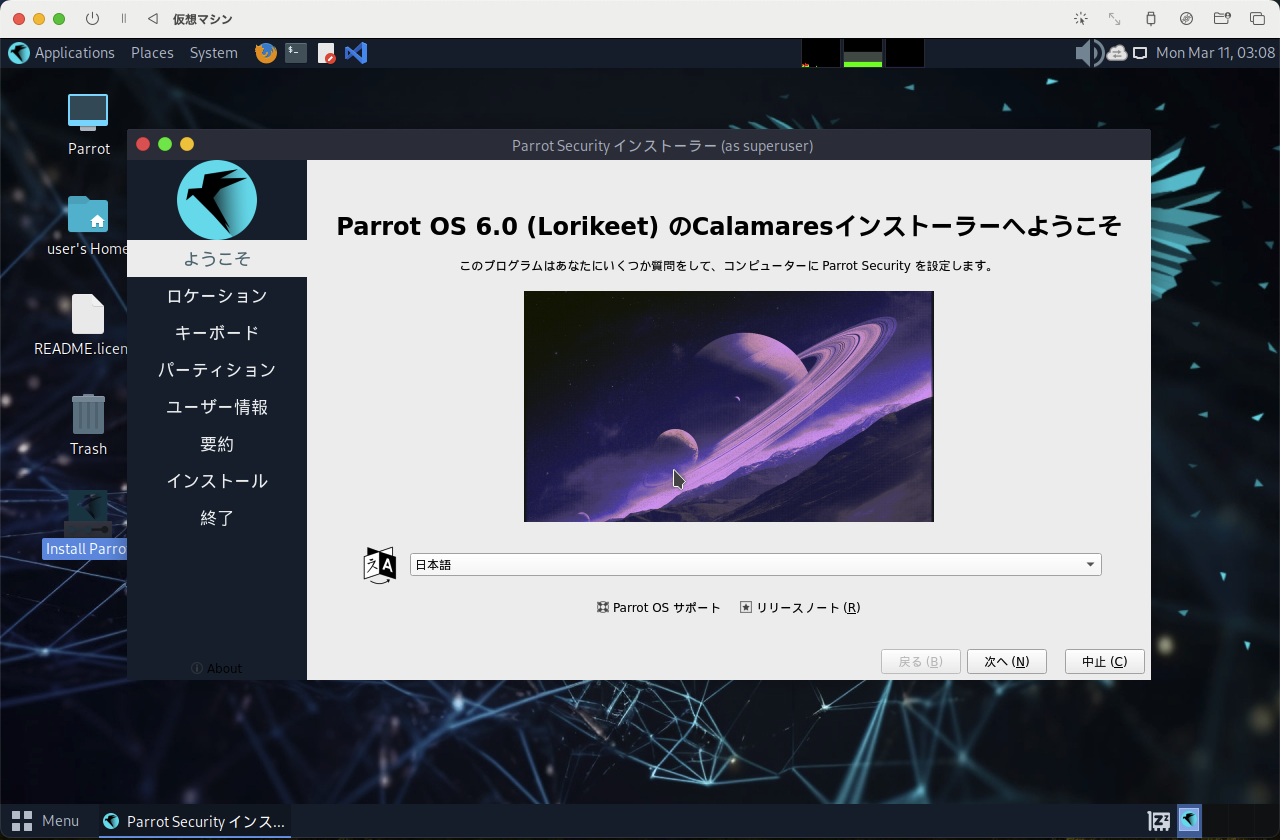Click the Parrot bird logo in installer sidebar
Image resolution: width=1280 pixels, height=840 pixels.
coord(217,200)
